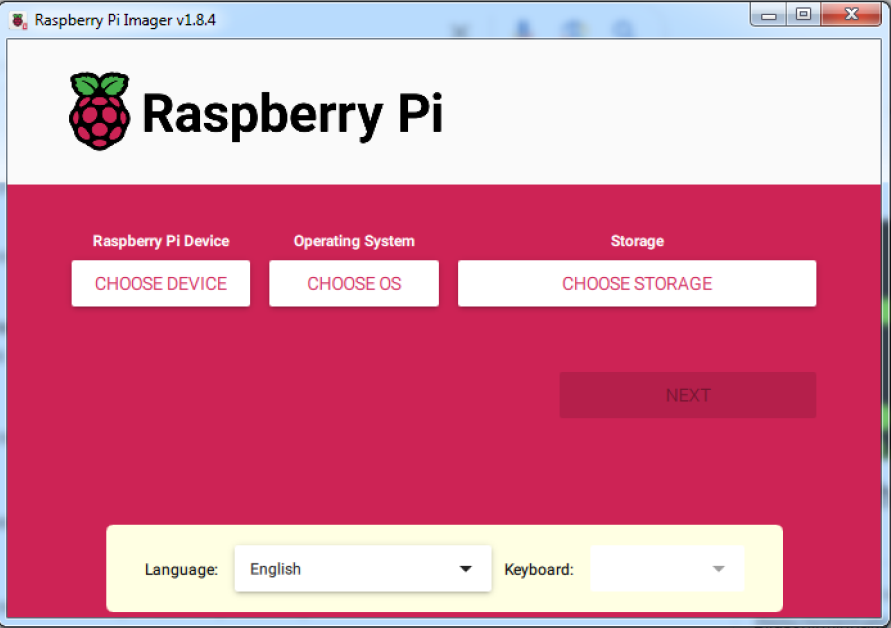Click the "Language:" label
891x628 pixels.
click(181, 570)
